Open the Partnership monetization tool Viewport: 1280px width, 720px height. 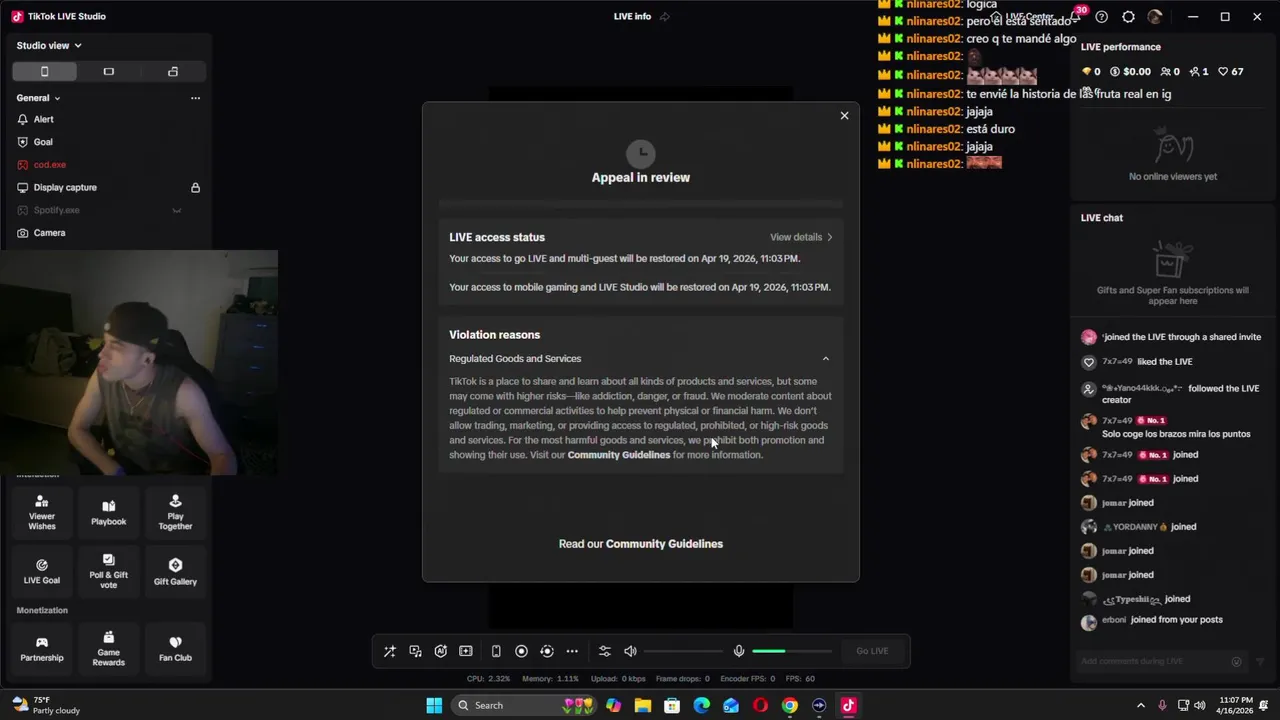[x=42, y=648]
